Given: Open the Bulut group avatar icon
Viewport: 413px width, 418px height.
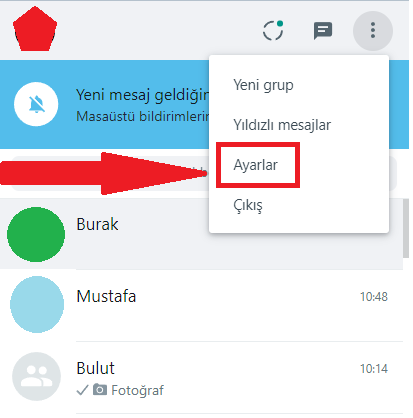Looking at the screenshot, I should pyautogui.click(x=36, y=376).
